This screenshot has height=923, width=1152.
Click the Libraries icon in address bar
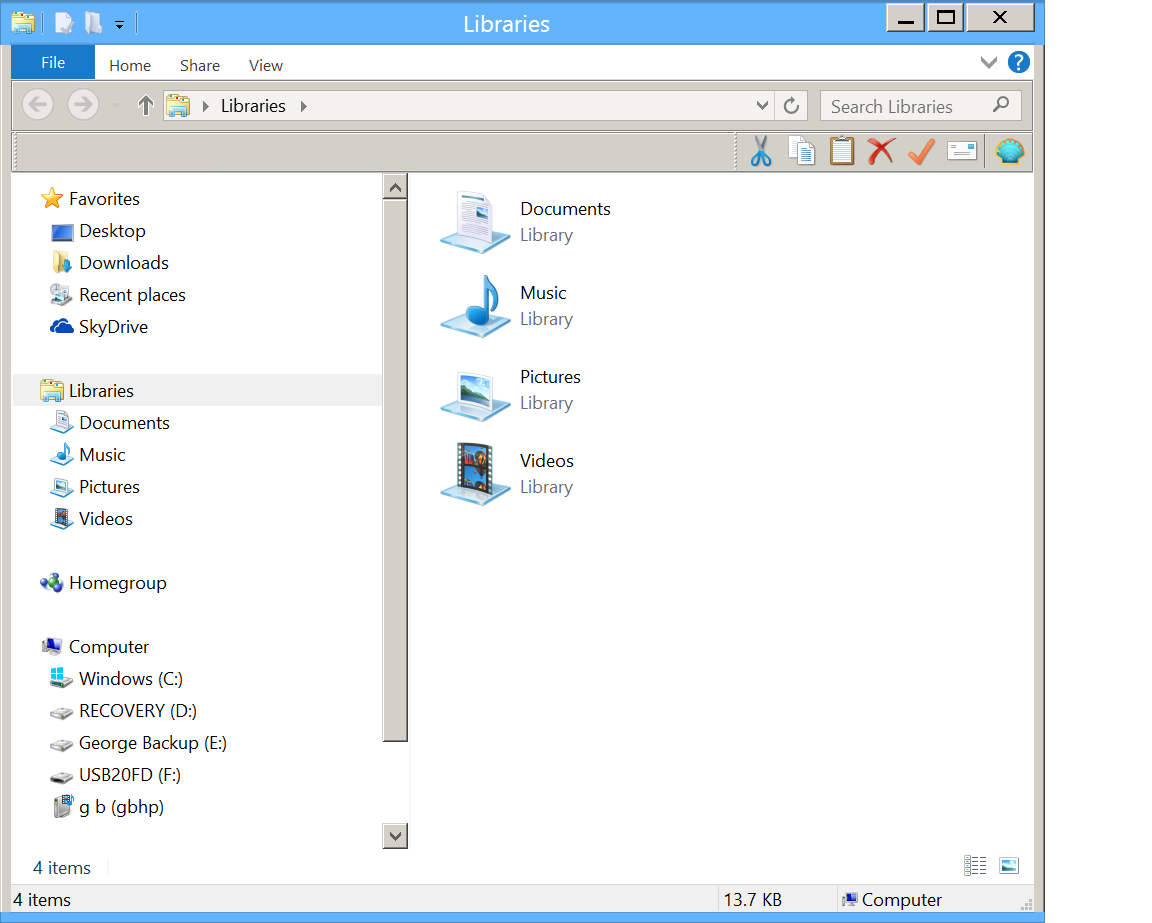click(178, 106)
